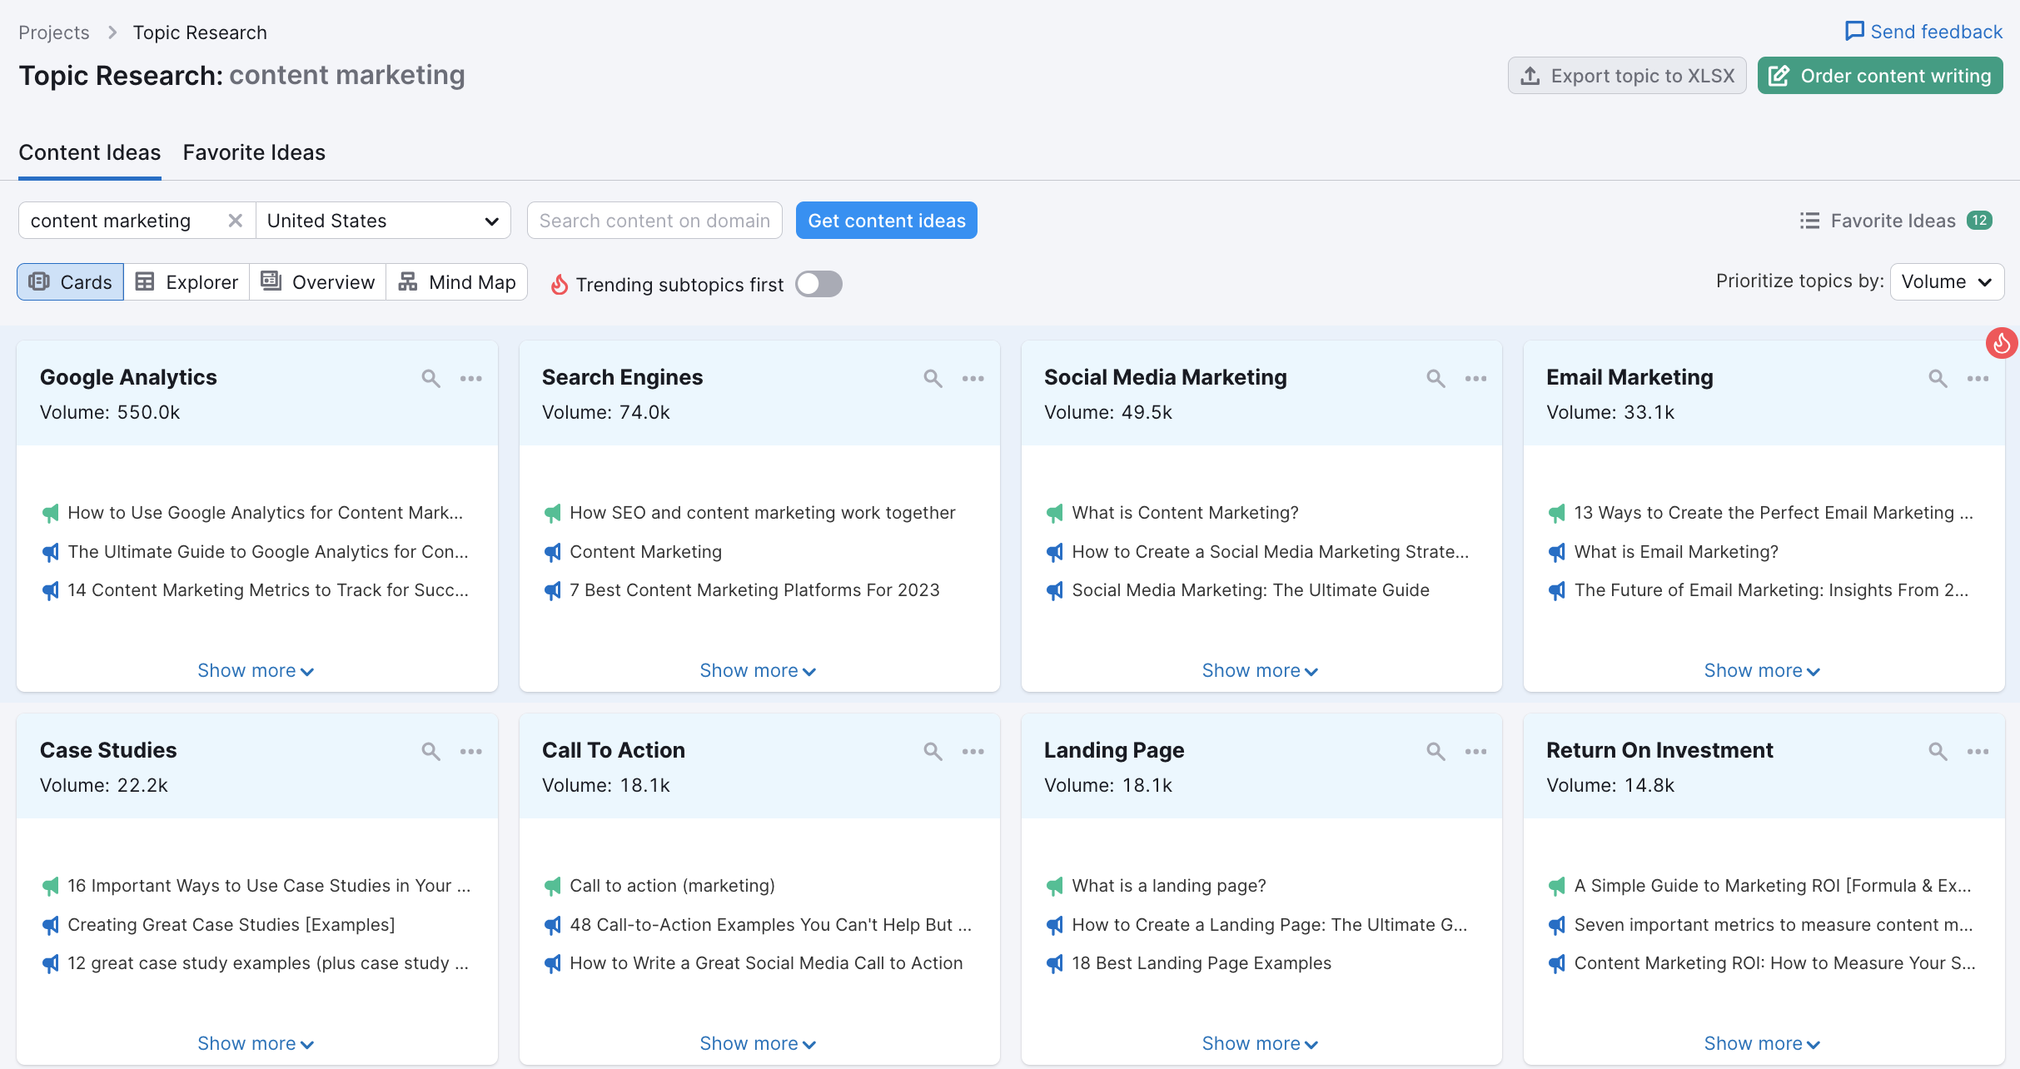This screenshot has width=2020, height=1069.
Task: Open options menu on Social Media Marketing card
Action: coord(1477,378)
